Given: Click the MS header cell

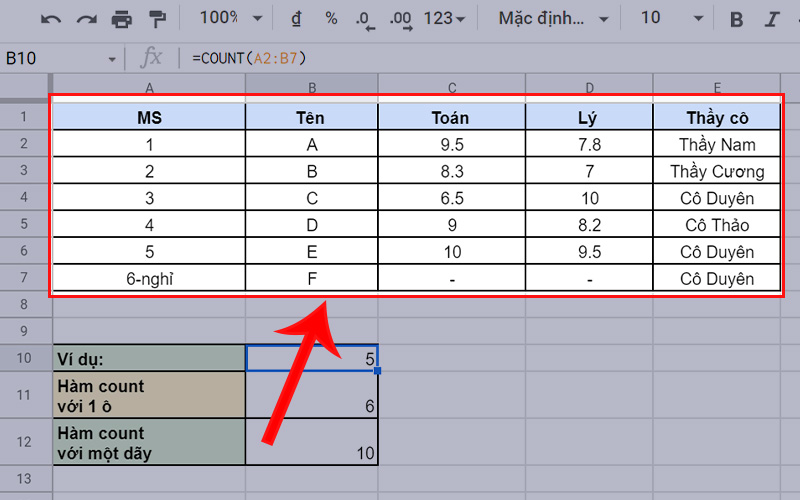Looking at the screenshot, I should (149, 117).
